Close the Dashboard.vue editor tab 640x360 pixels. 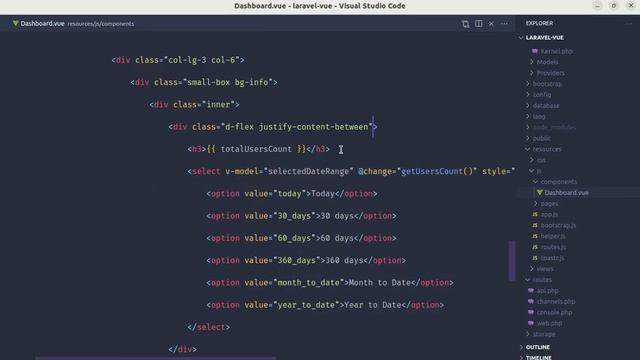coord(491,24)
